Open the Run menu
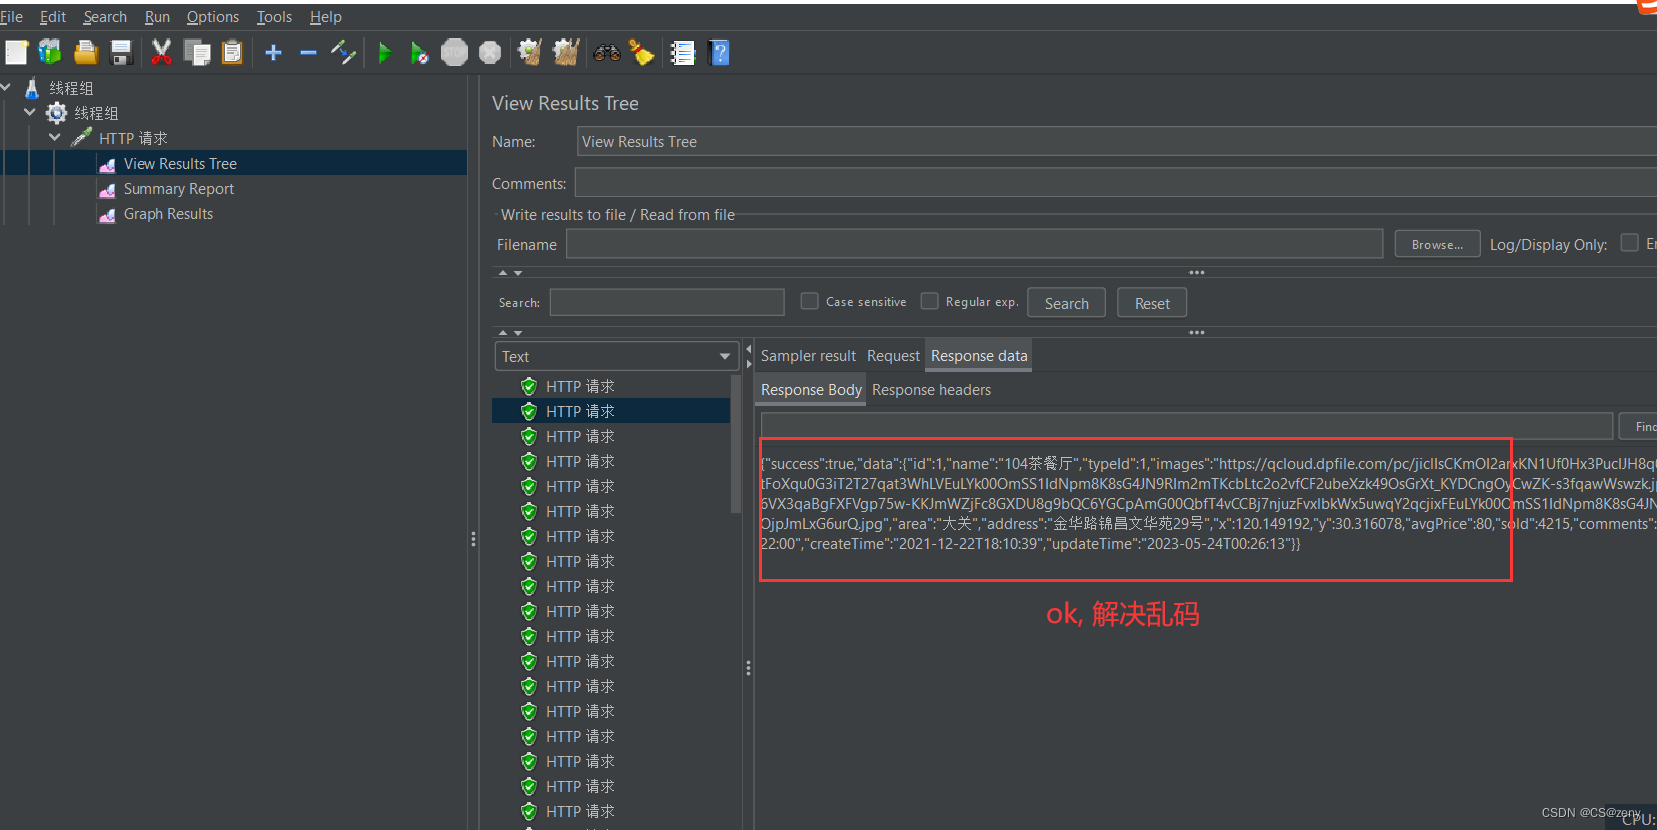This screenshot has width=1657, height=830. tap(157, 17)
